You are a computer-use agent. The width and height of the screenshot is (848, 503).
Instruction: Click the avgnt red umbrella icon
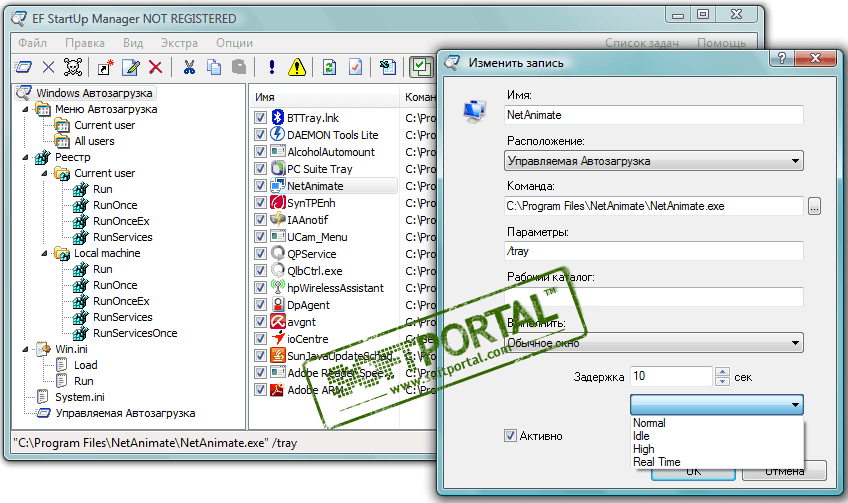coord(277,321)
